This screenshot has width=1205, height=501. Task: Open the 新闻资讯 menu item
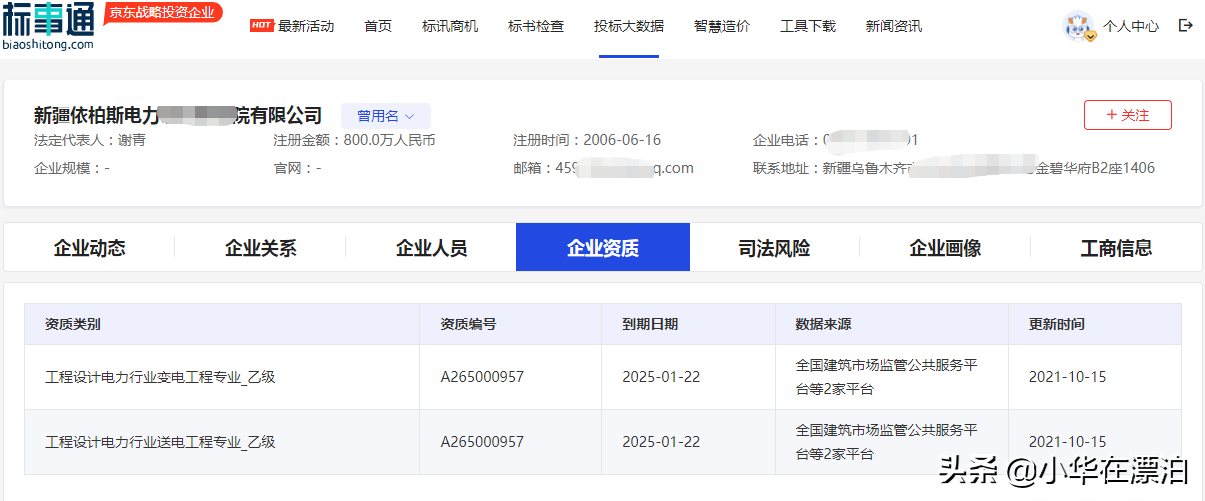click(x=894, y=26)
